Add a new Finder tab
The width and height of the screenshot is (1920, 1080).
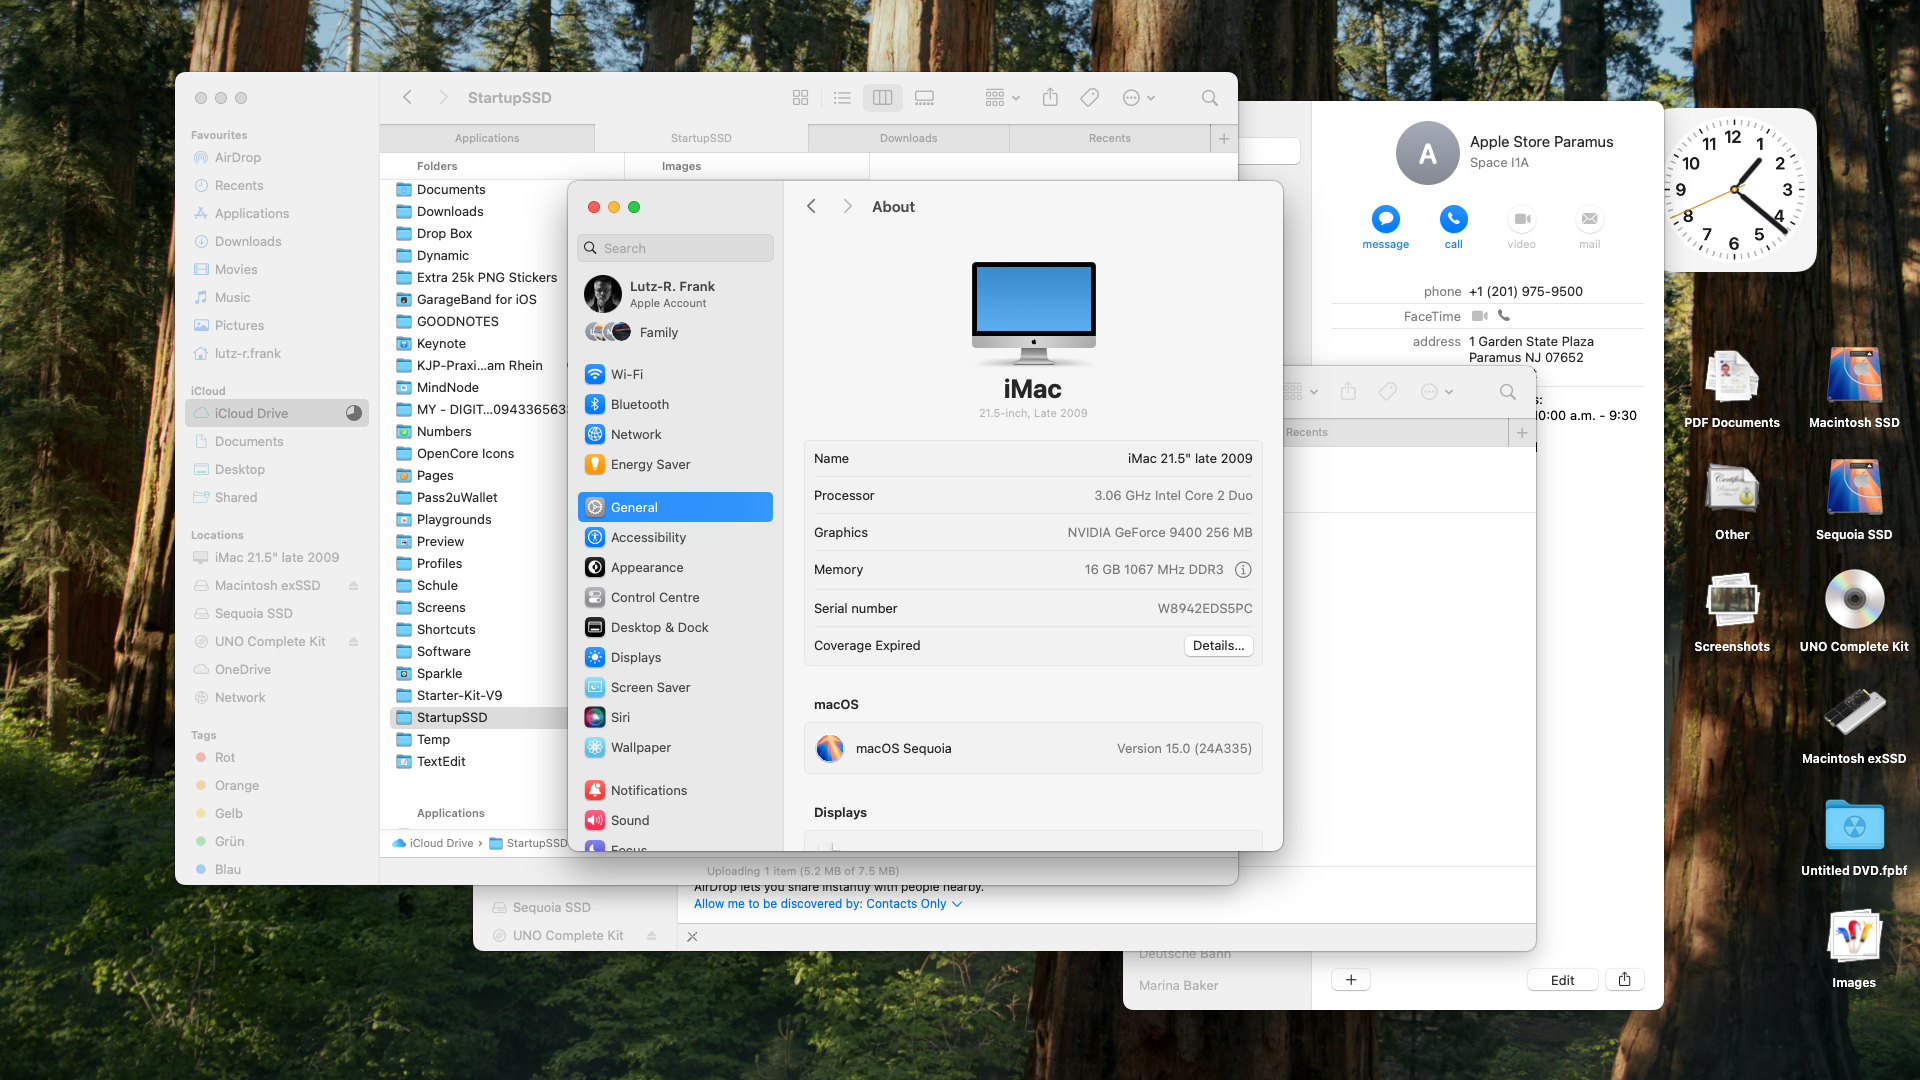(1224, 139)
